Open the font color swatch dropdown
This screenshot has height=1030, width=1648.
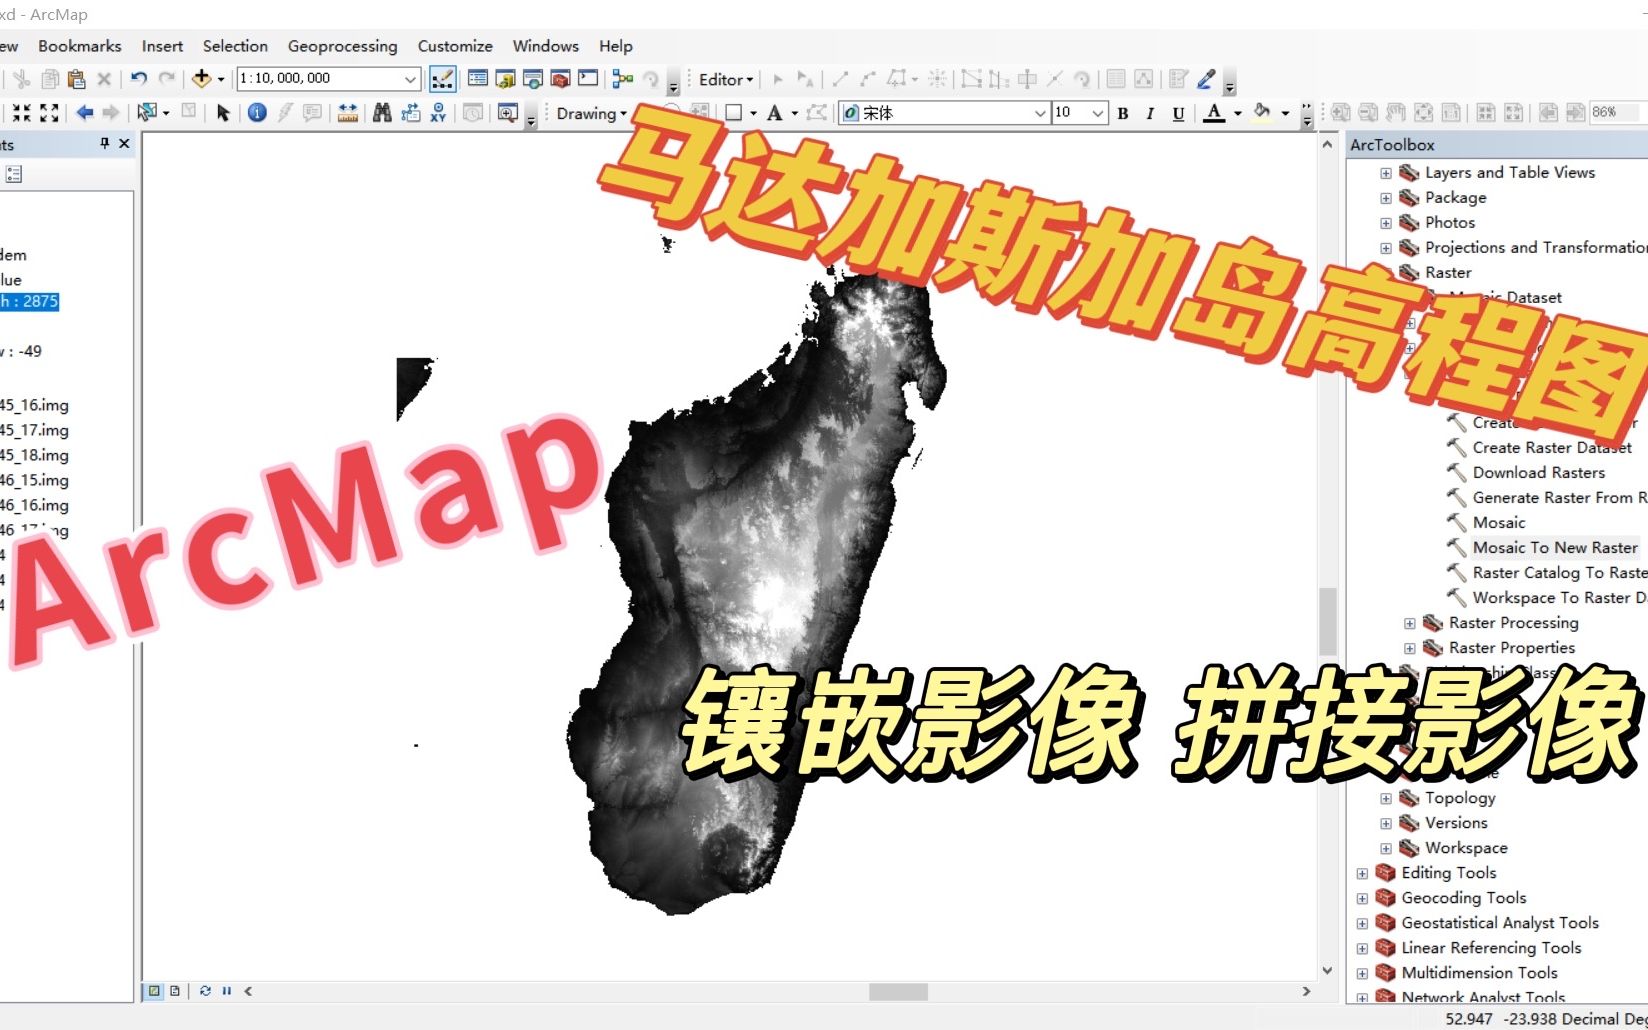pyautogui.click(x=1236, y=113)
